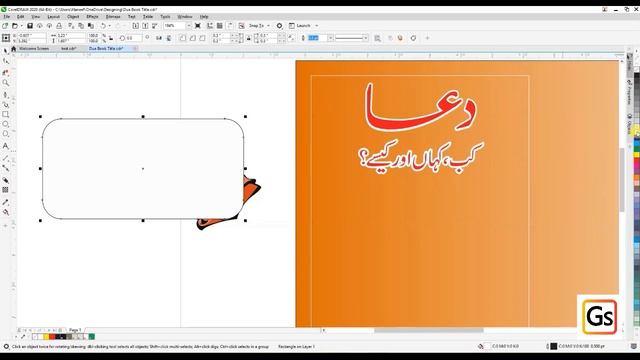Click the Import icon
640x360 pixels.
coord(136,26)
